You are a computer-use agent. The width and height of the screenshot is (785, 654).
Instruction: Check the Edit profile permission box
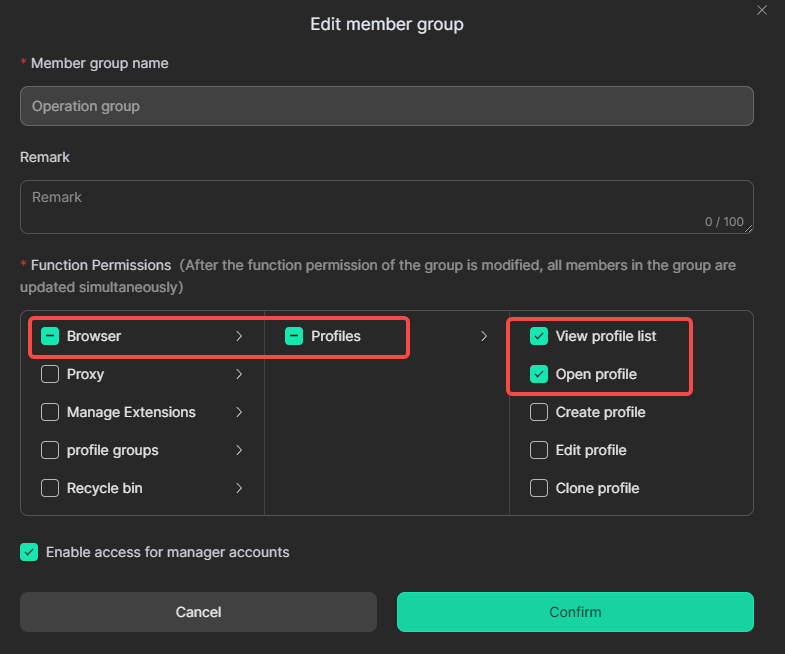coord(539,450)
